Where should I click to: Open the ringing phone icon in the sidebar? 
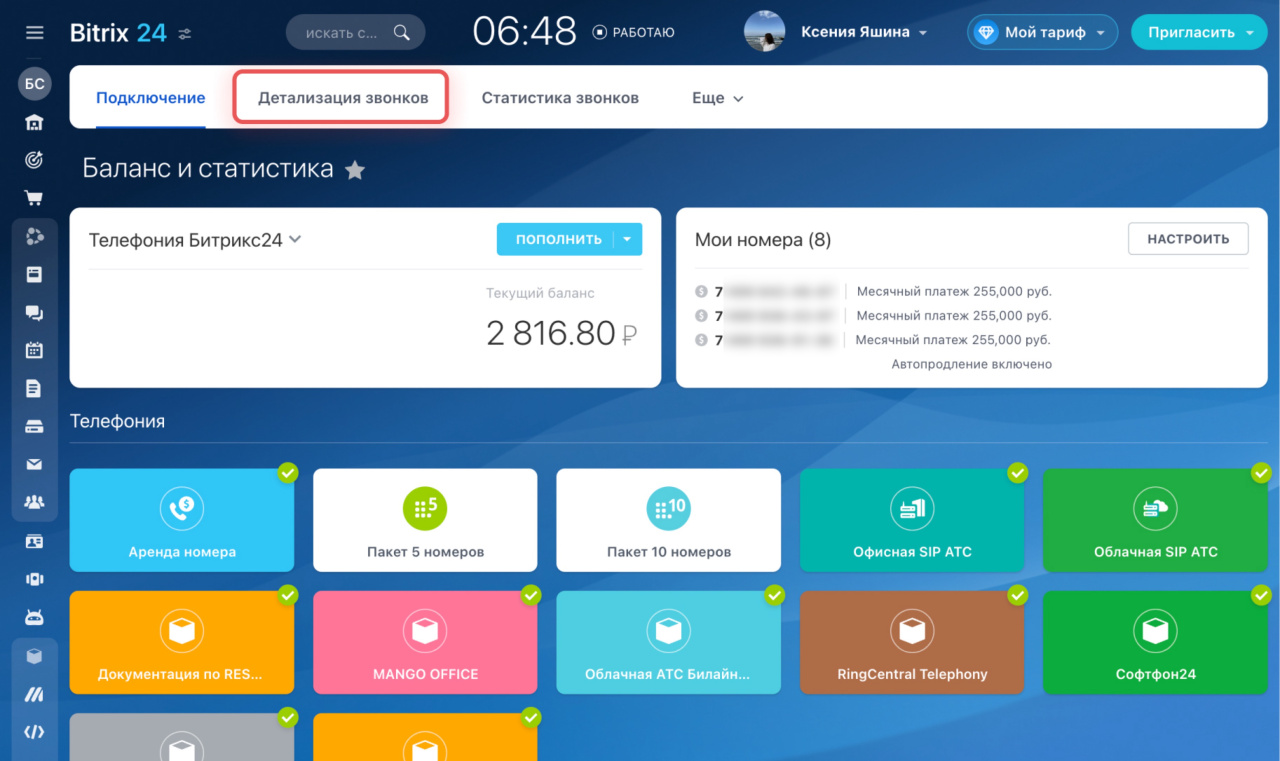[x=34, y=579]
